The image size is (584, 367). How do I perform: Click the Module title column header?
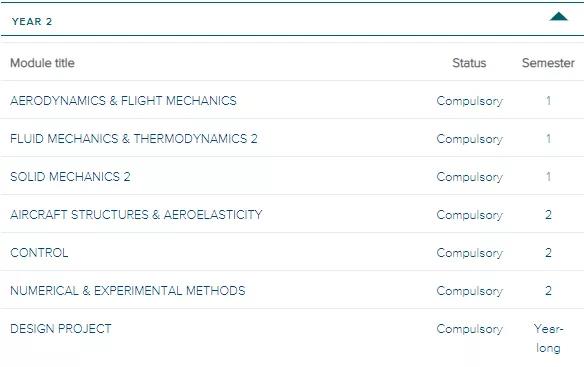42,63
